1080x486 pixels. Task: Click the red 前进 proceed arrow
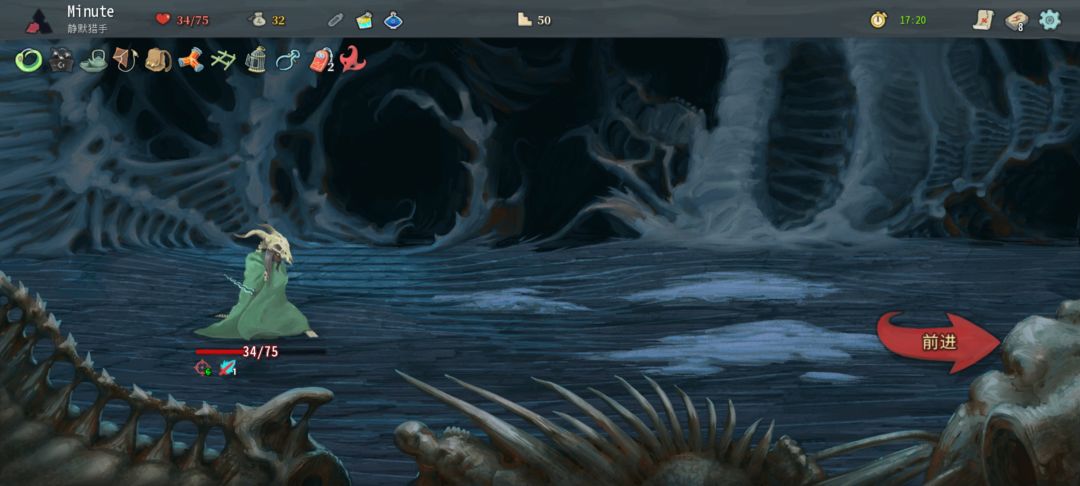coord(938,341)
